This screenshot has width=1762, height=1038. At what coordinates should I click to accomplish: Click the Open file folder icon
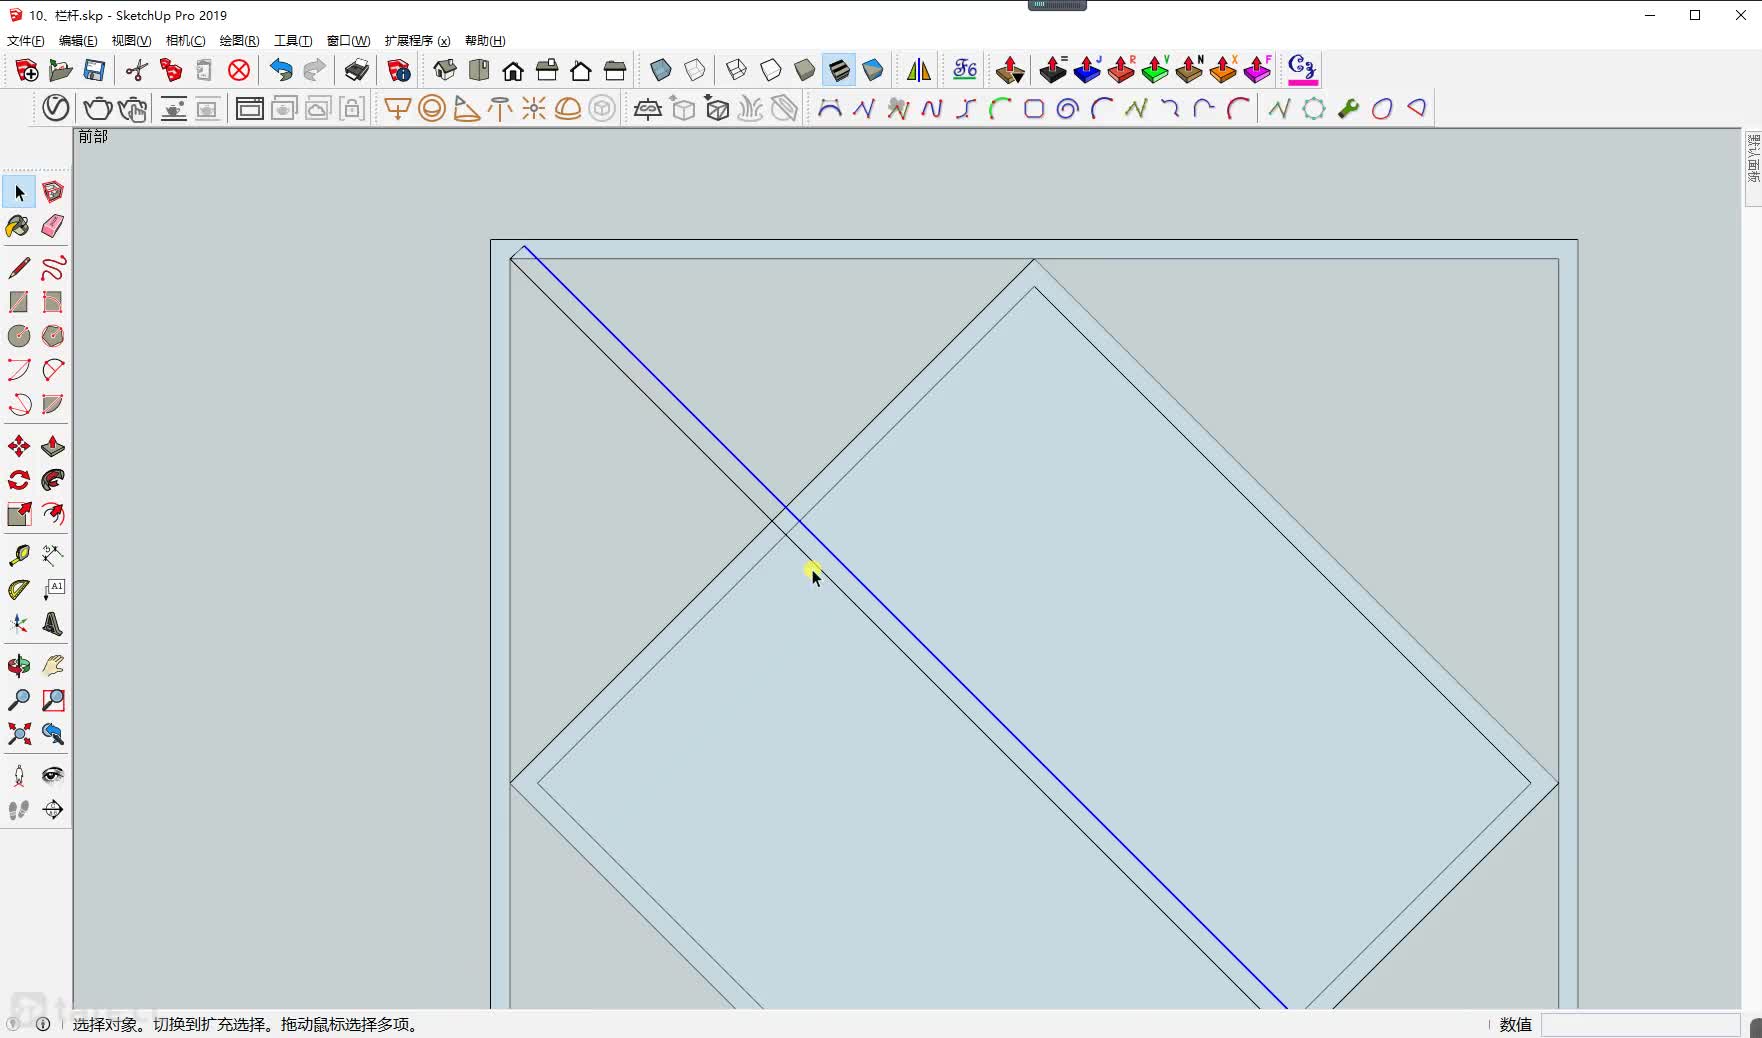click(x=61, y=70)
